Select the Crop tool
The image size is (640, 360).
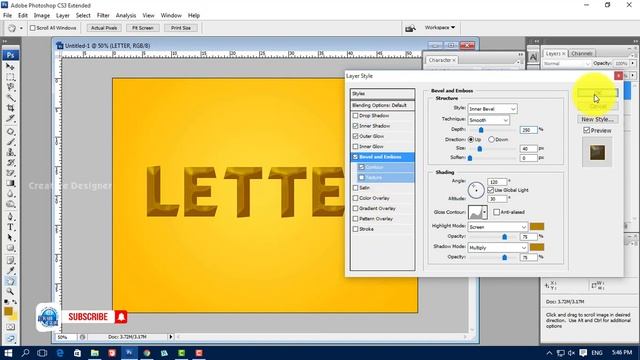(x=11, y=108)
